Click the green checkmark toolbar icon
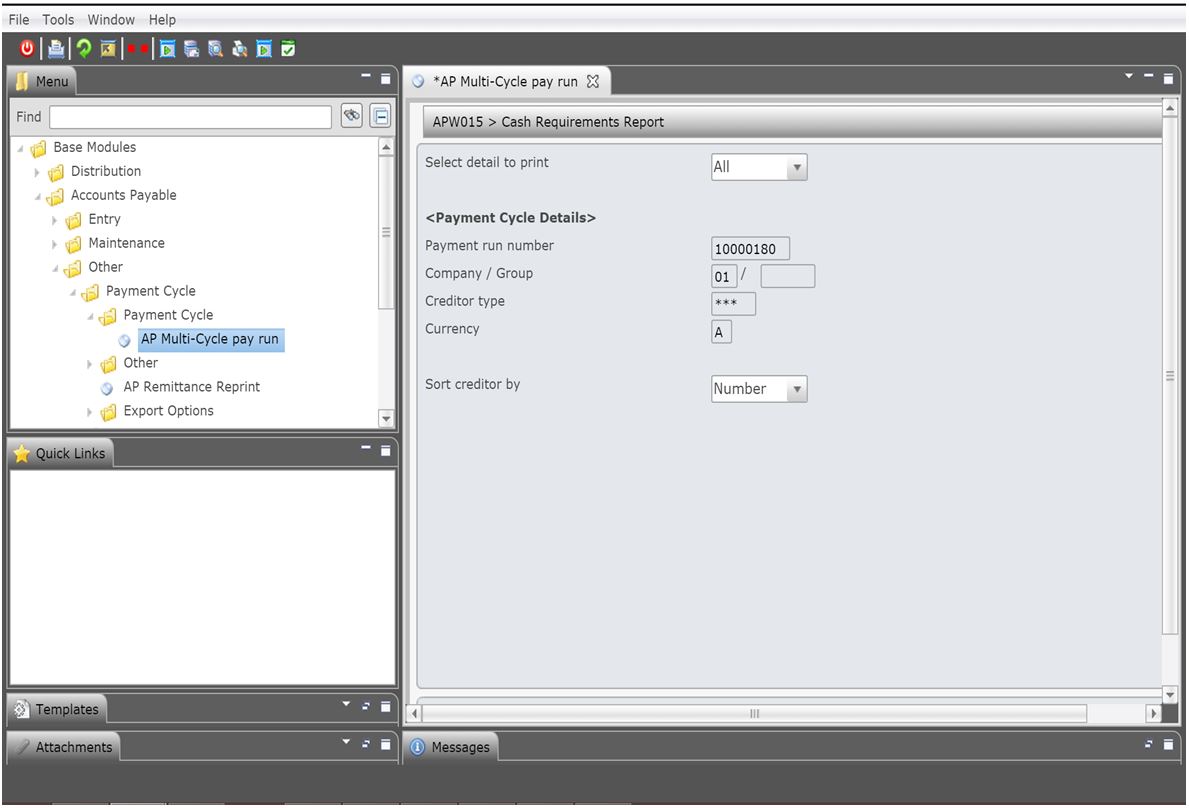Image resolution: width=1189 pixels, height=810 pixels. (x=288, y=49)
